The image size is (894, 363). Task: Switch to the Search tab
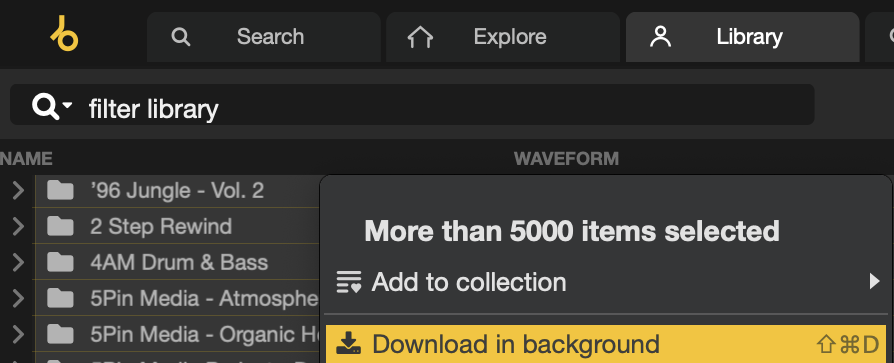[x=264, y=37]
